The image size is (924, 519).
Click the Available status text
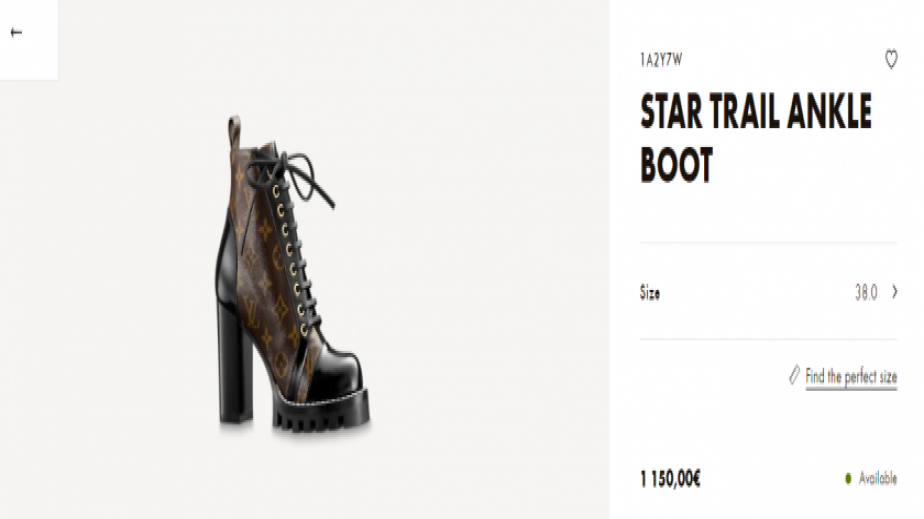click(x=877, y=479)
